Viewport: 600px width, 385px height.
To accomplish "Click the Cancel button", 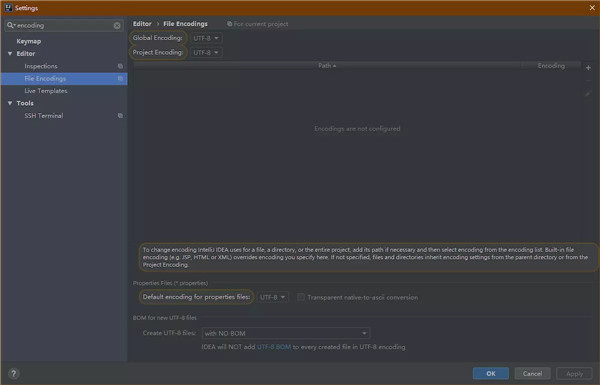I will (532, 374).
